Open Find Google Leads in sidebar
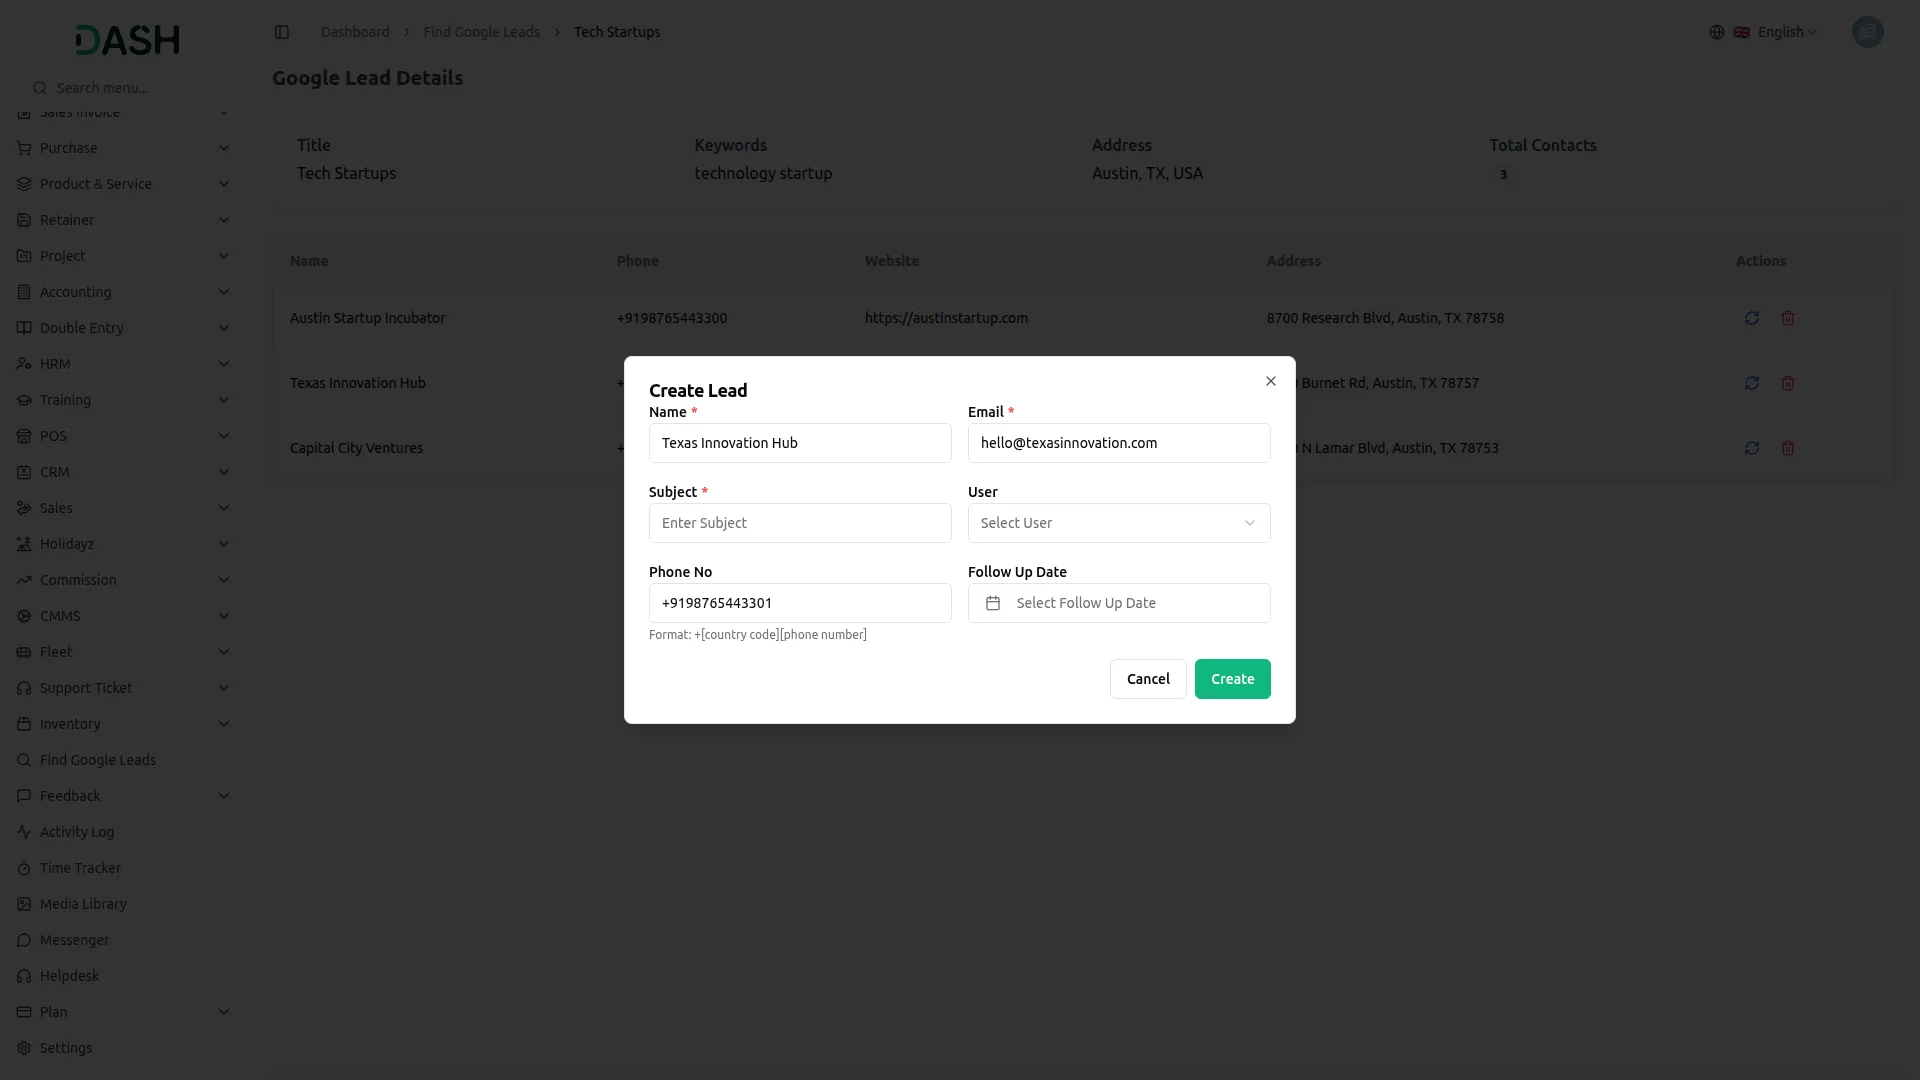This screenshot has width=1920, height=1080. click(x=97, y=760)
